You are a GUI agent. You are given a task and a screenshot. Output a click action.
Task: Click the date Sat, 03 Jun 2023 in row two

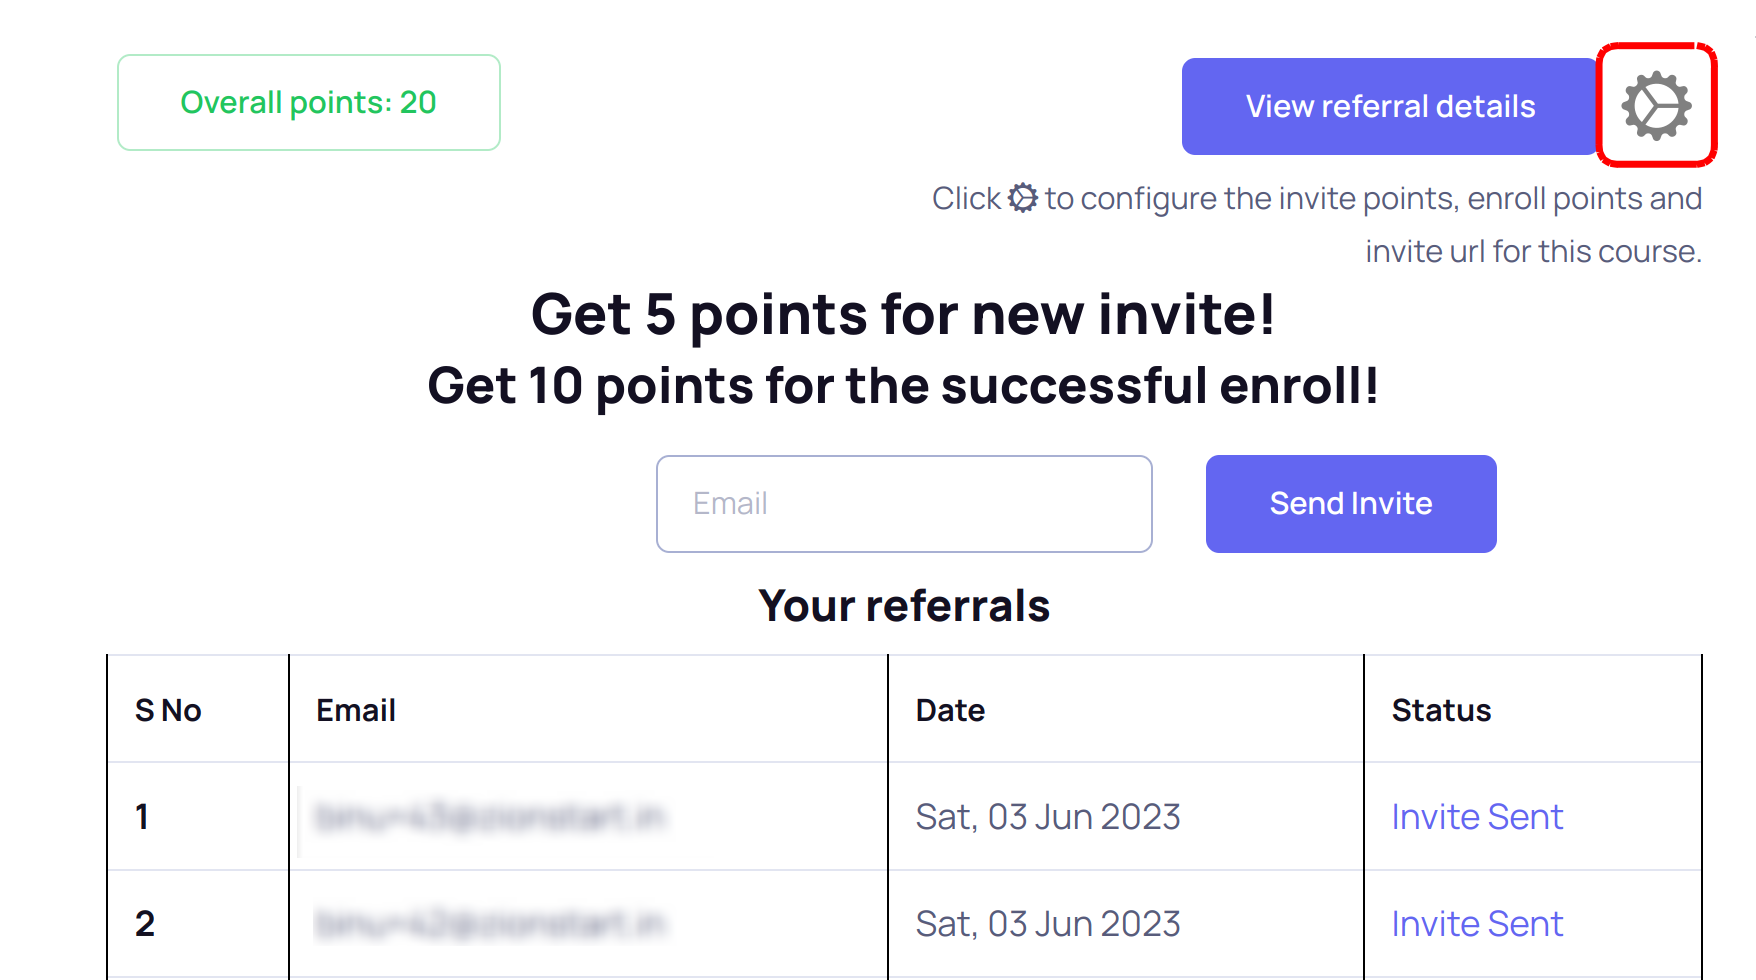(1048, 923)
